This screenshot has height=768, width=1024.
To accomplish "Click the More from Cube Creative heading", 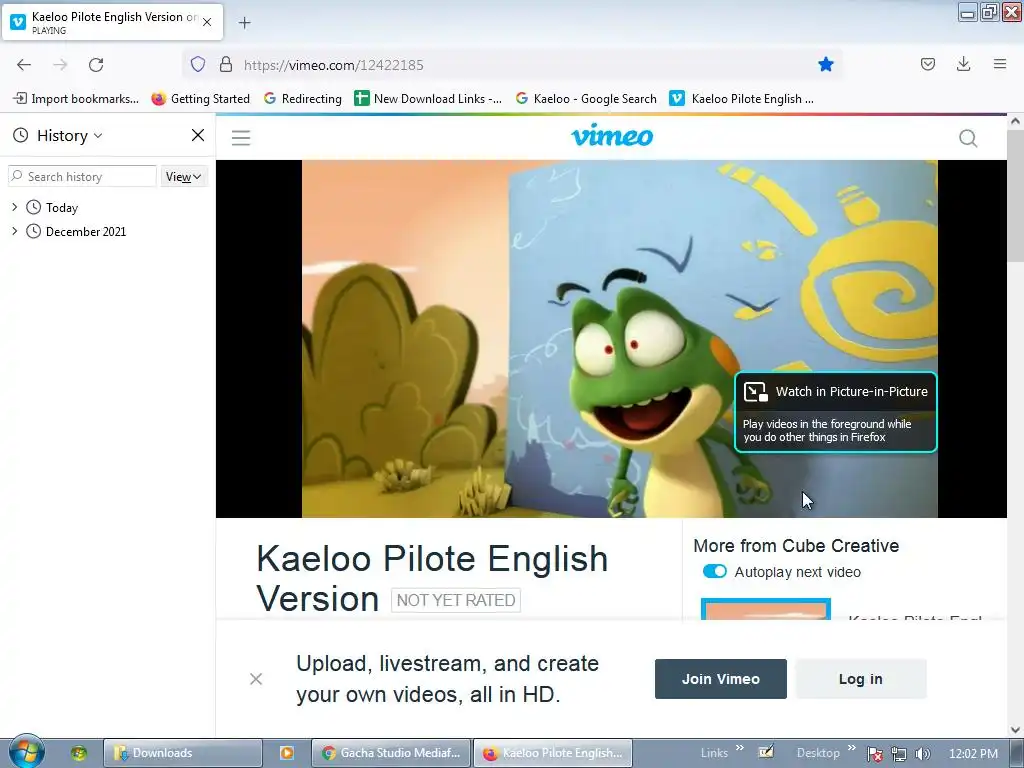I will 796,546.
